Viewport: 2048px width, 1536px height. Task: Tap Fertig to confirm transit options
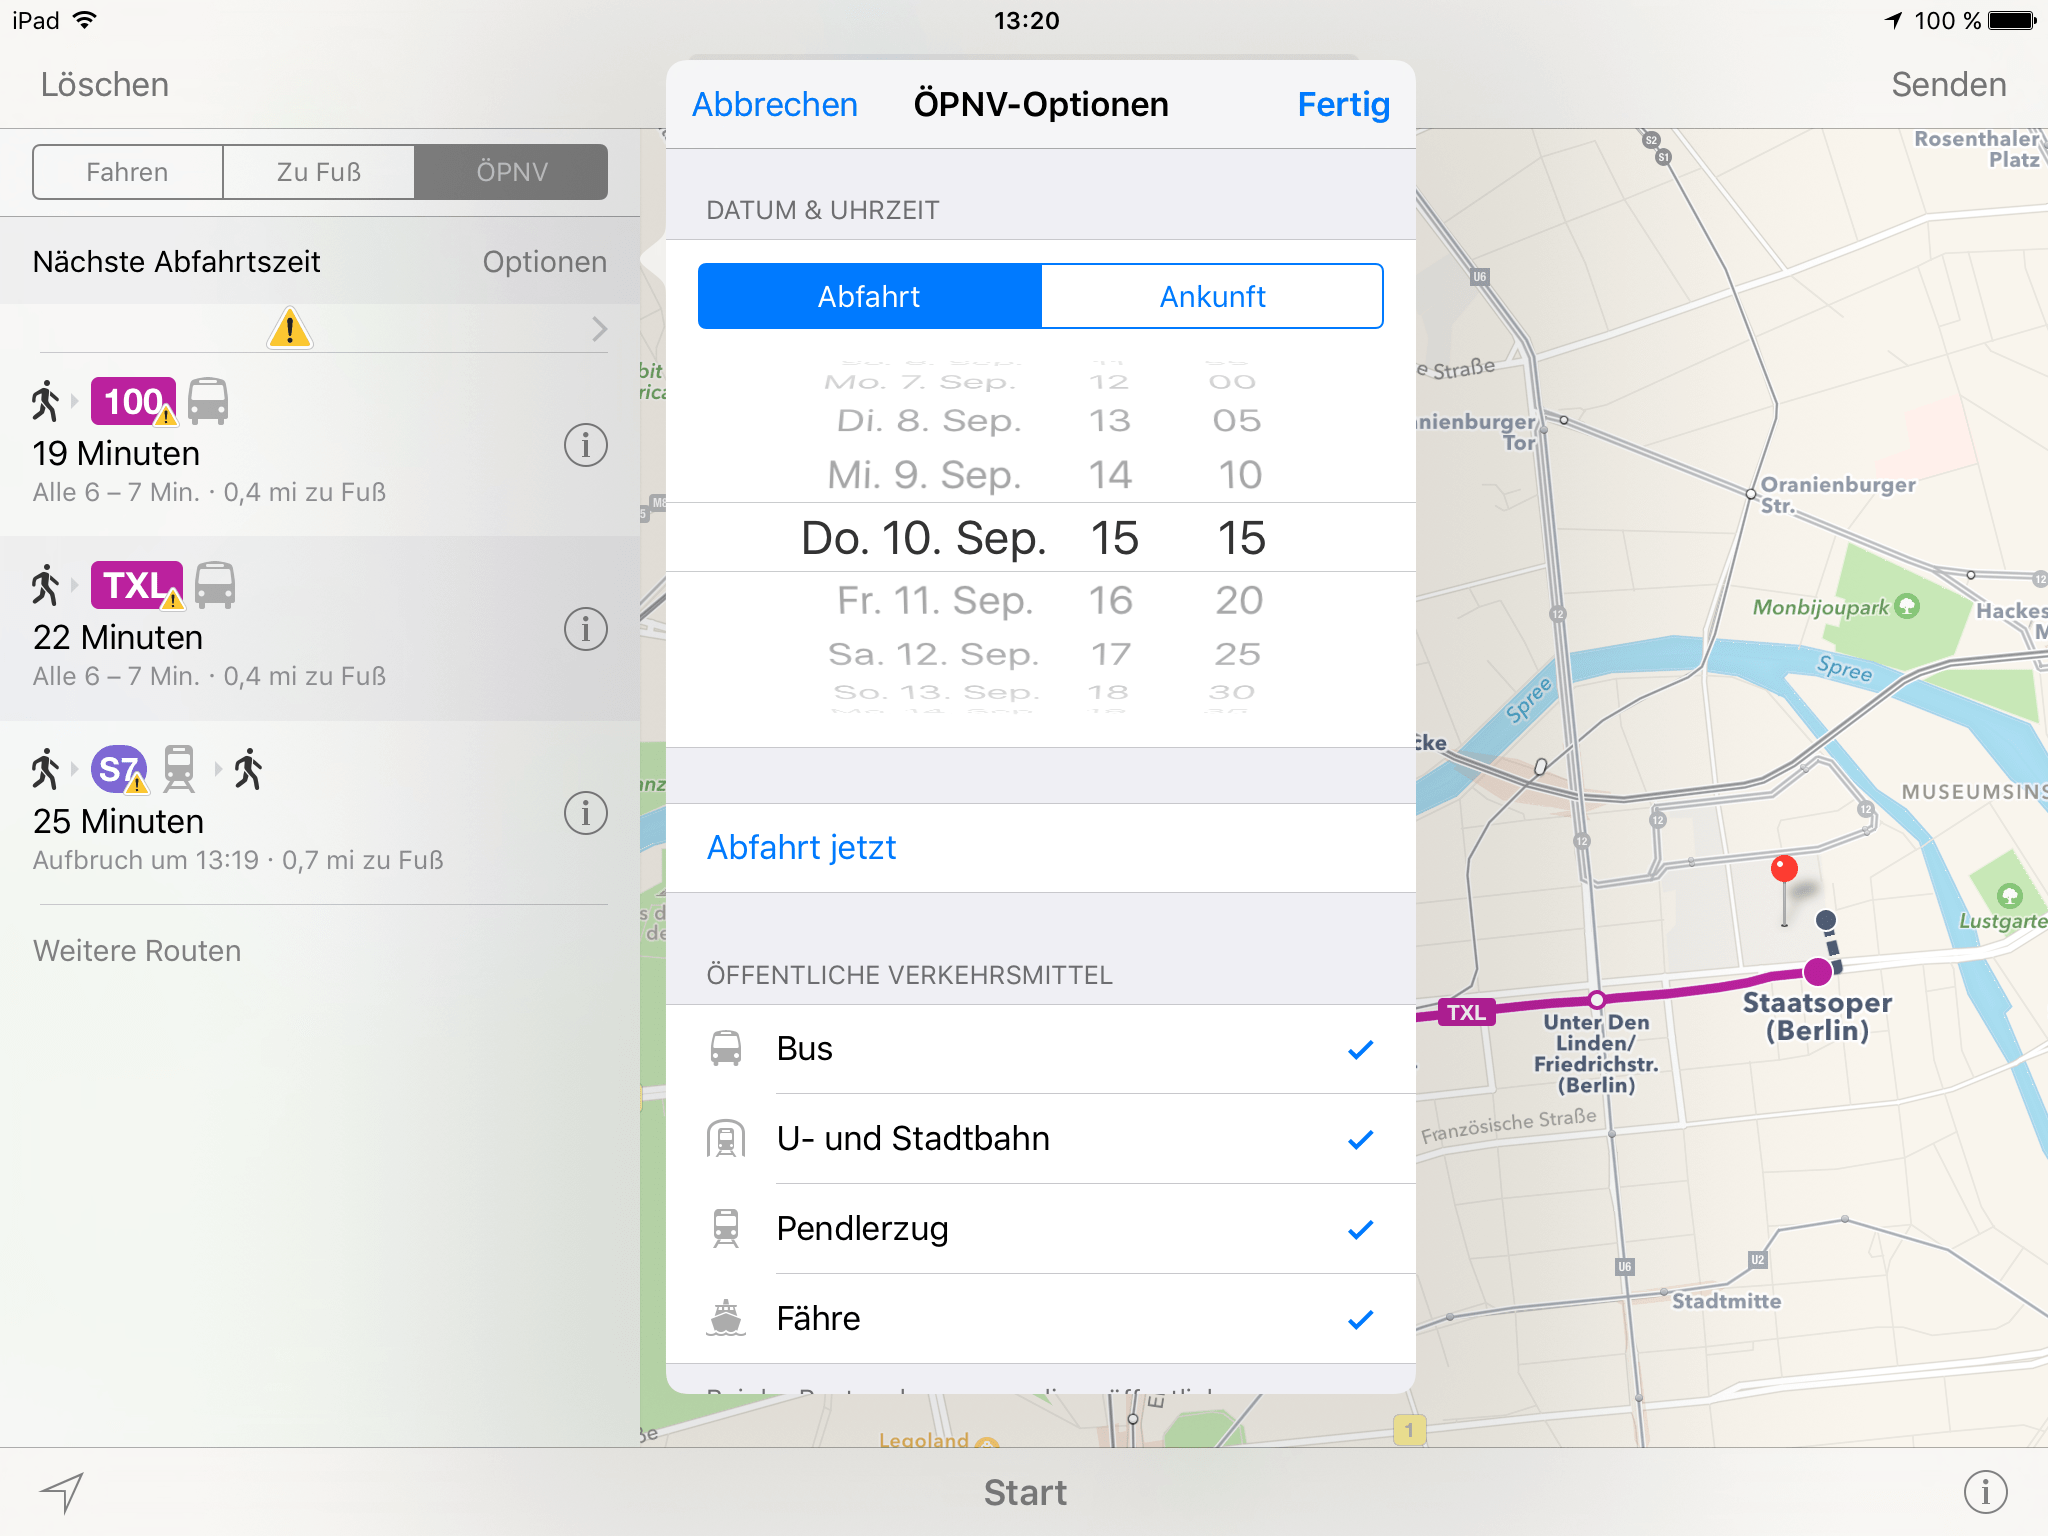pyautogui.click(x=1343, y=104)
